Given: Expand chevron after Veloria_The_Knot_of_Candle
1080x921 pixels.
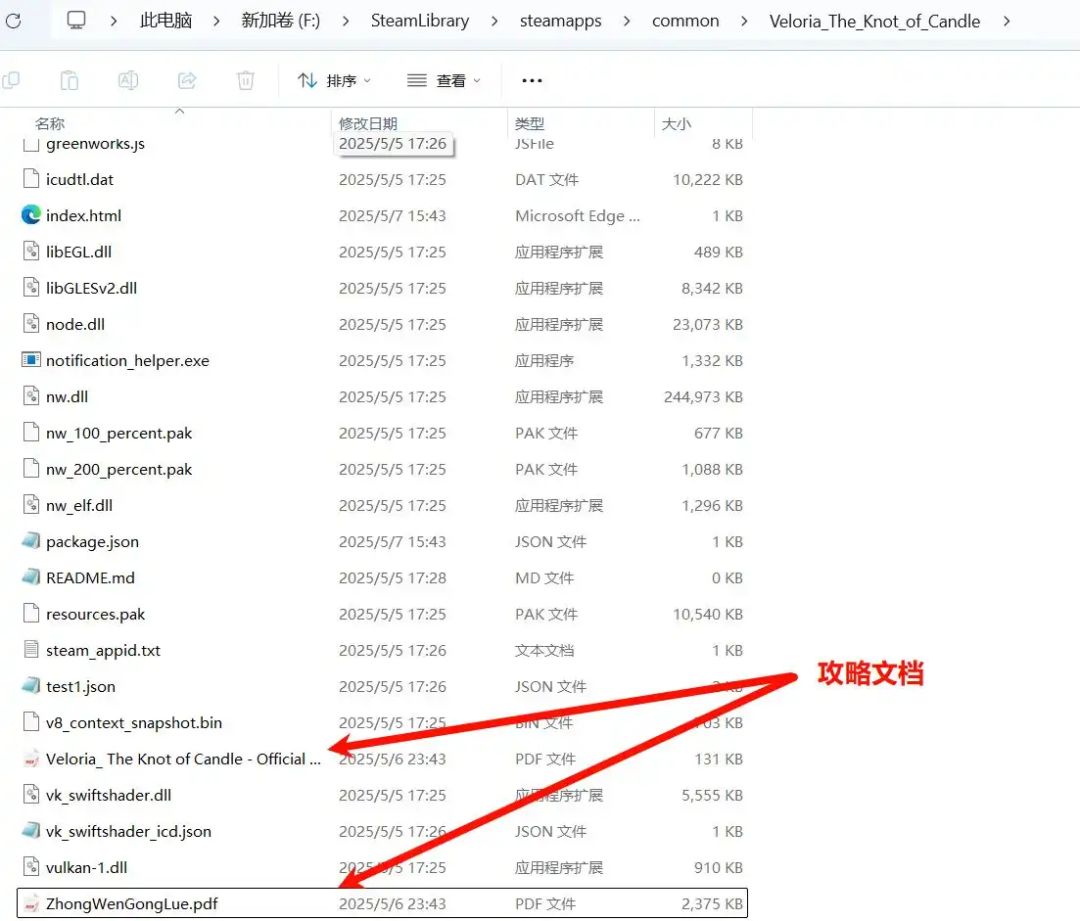Looking at the screenshot, I should [x=1007, y=21].
